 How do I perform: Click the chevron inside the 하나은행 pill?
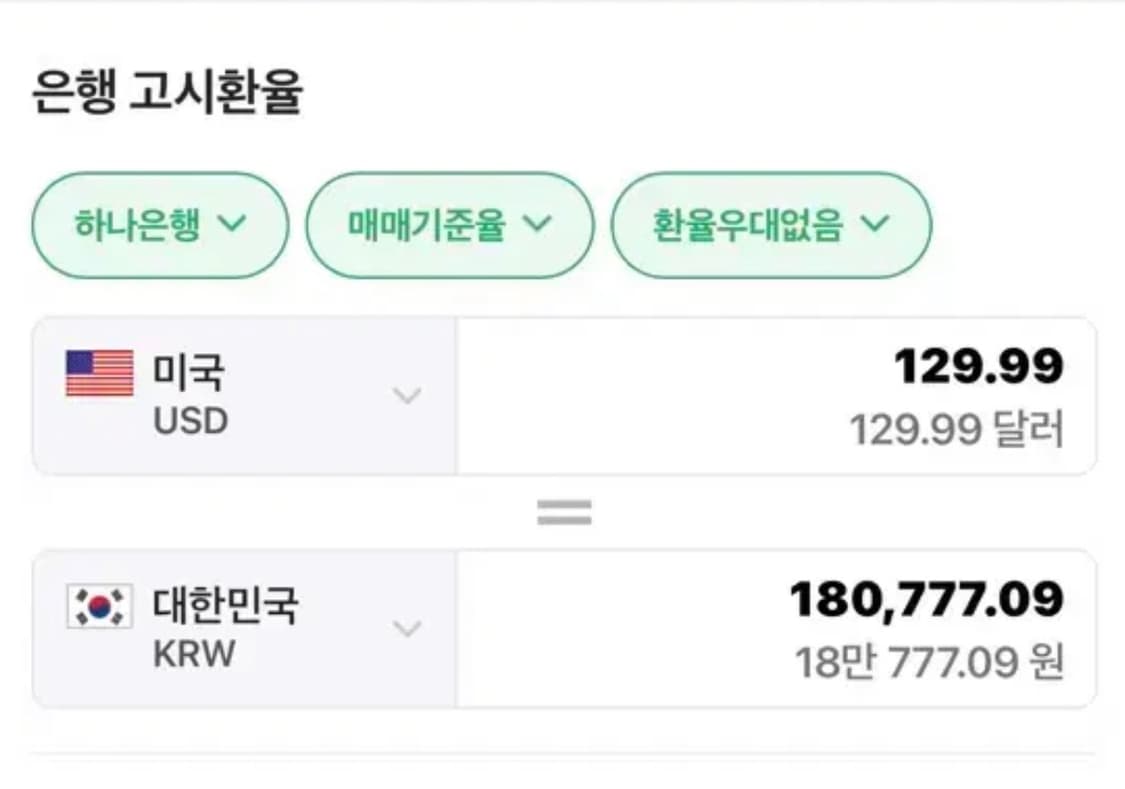click(x=232, y=226)
